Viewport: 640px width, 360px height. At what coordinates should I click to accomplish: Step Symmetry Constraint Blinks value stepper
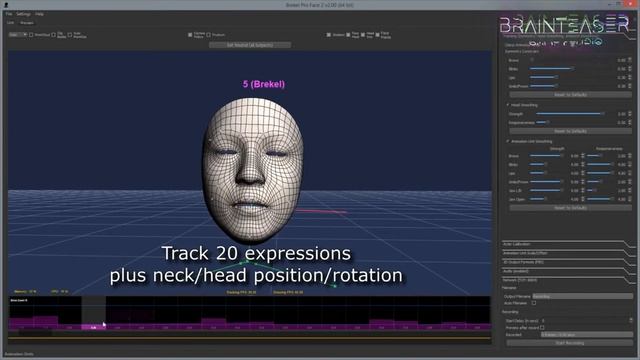(630, 69)
